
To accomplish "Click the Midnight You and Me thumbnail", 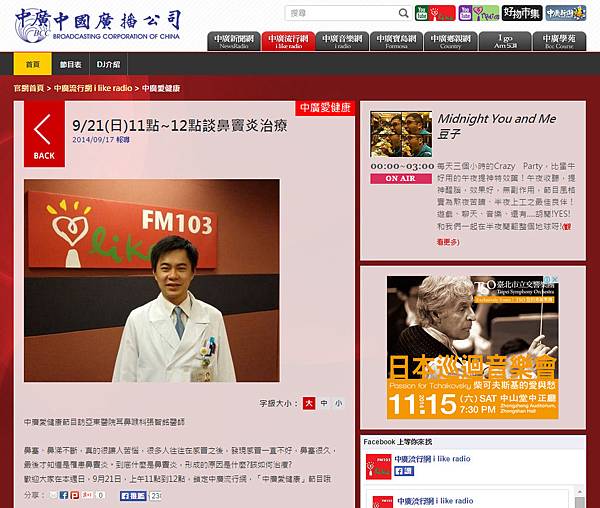I will (x=401, y=134).
